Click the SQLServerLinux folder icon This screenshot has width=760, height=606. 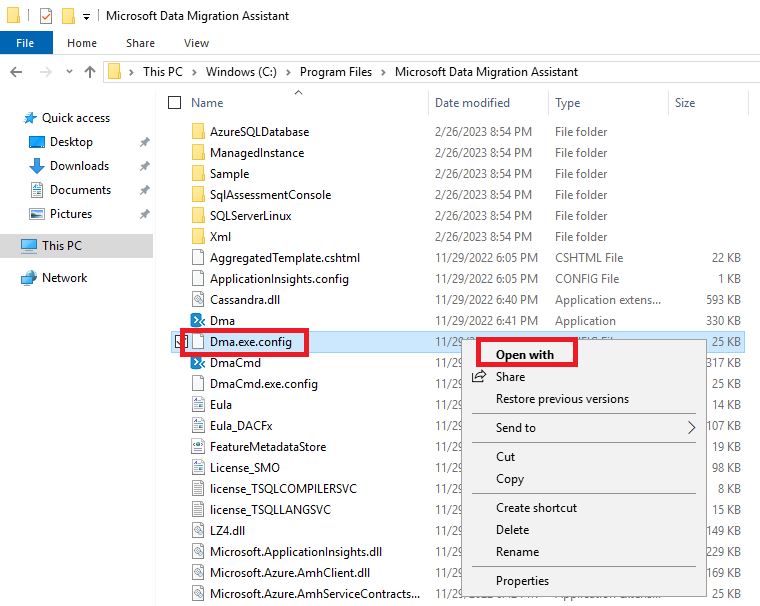pyautogui.click(x=198, y=216)
